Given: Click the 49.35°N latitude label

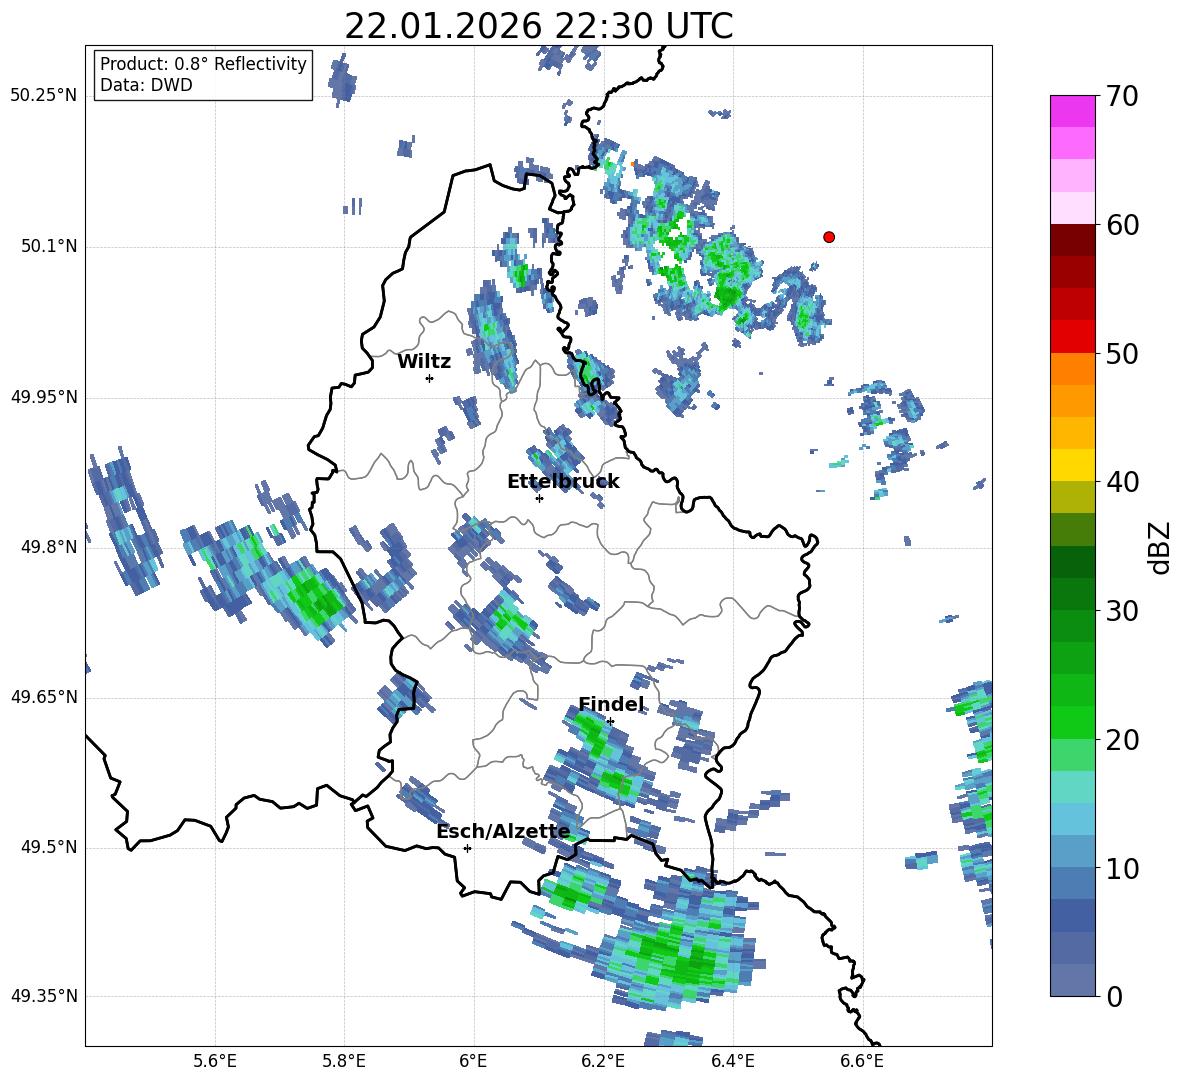Looking at the screenshot, I should (x=44, y=996).
